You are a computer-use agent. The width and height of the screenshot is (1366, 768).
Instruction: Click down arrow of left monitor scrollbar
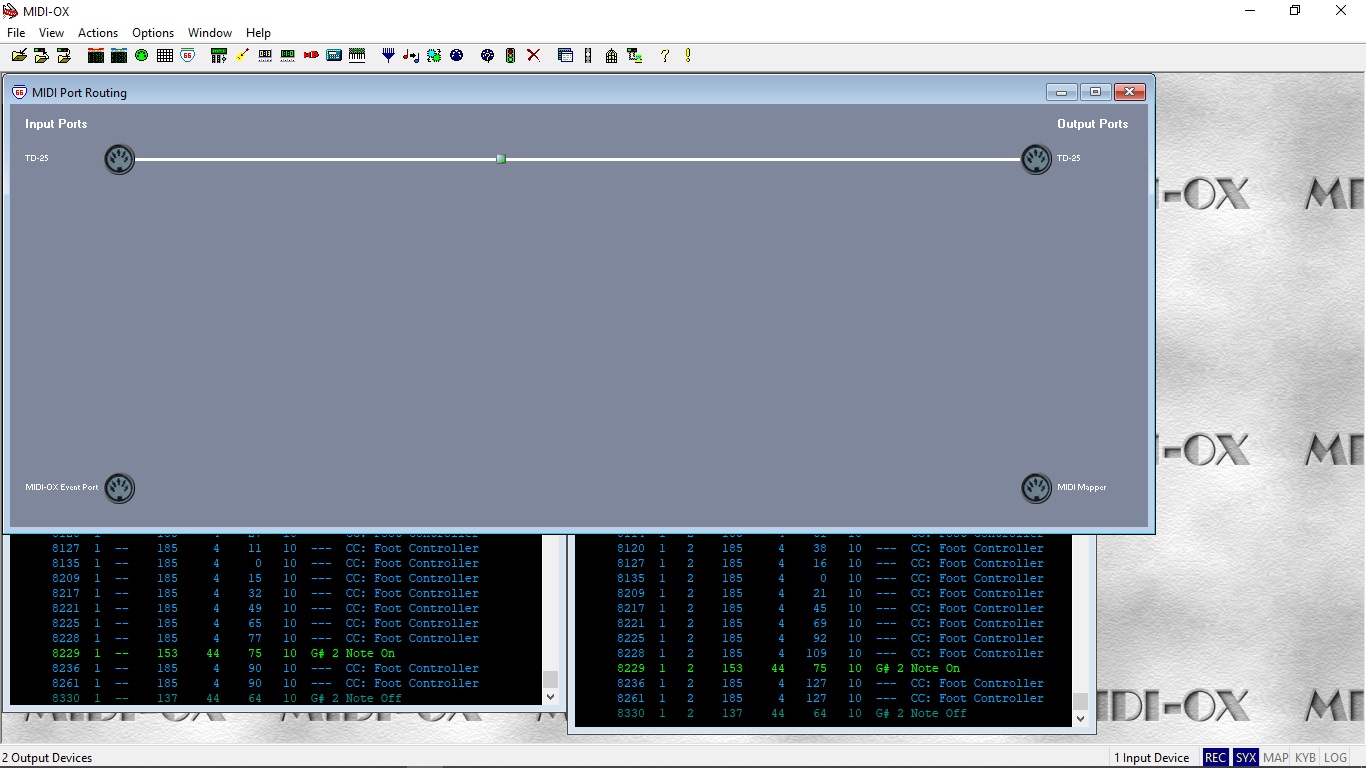[550, 696]
